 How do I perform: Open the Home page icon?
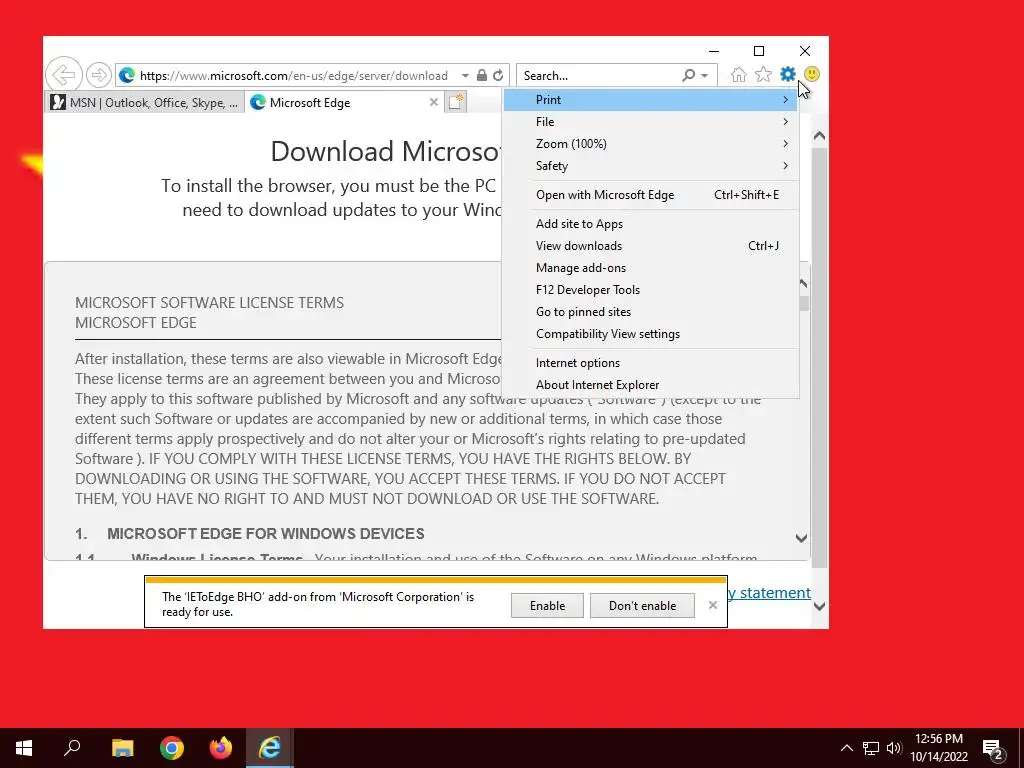[739, 74]
